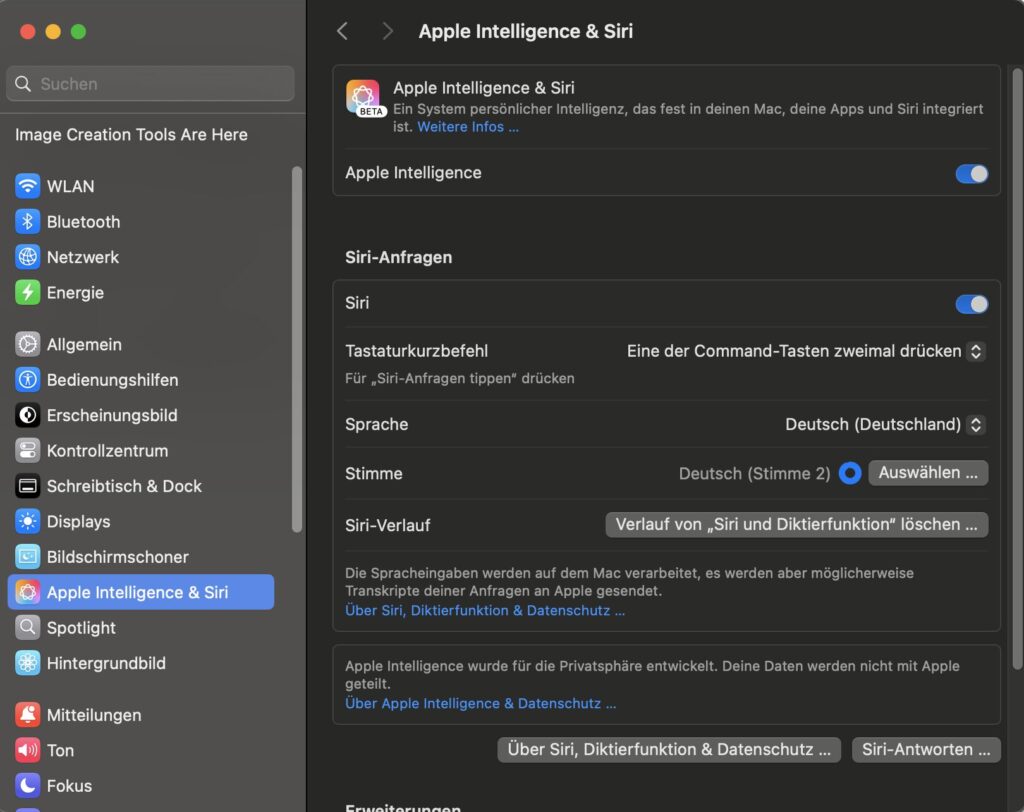Screen dimensions: 1024x812
Task: Go to Spotlight settings
Action: click(81, 627)
